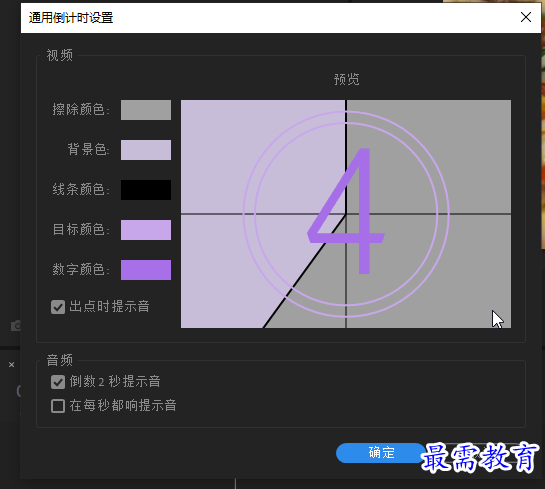Click the countdown preview image

[x=346, y=214]
